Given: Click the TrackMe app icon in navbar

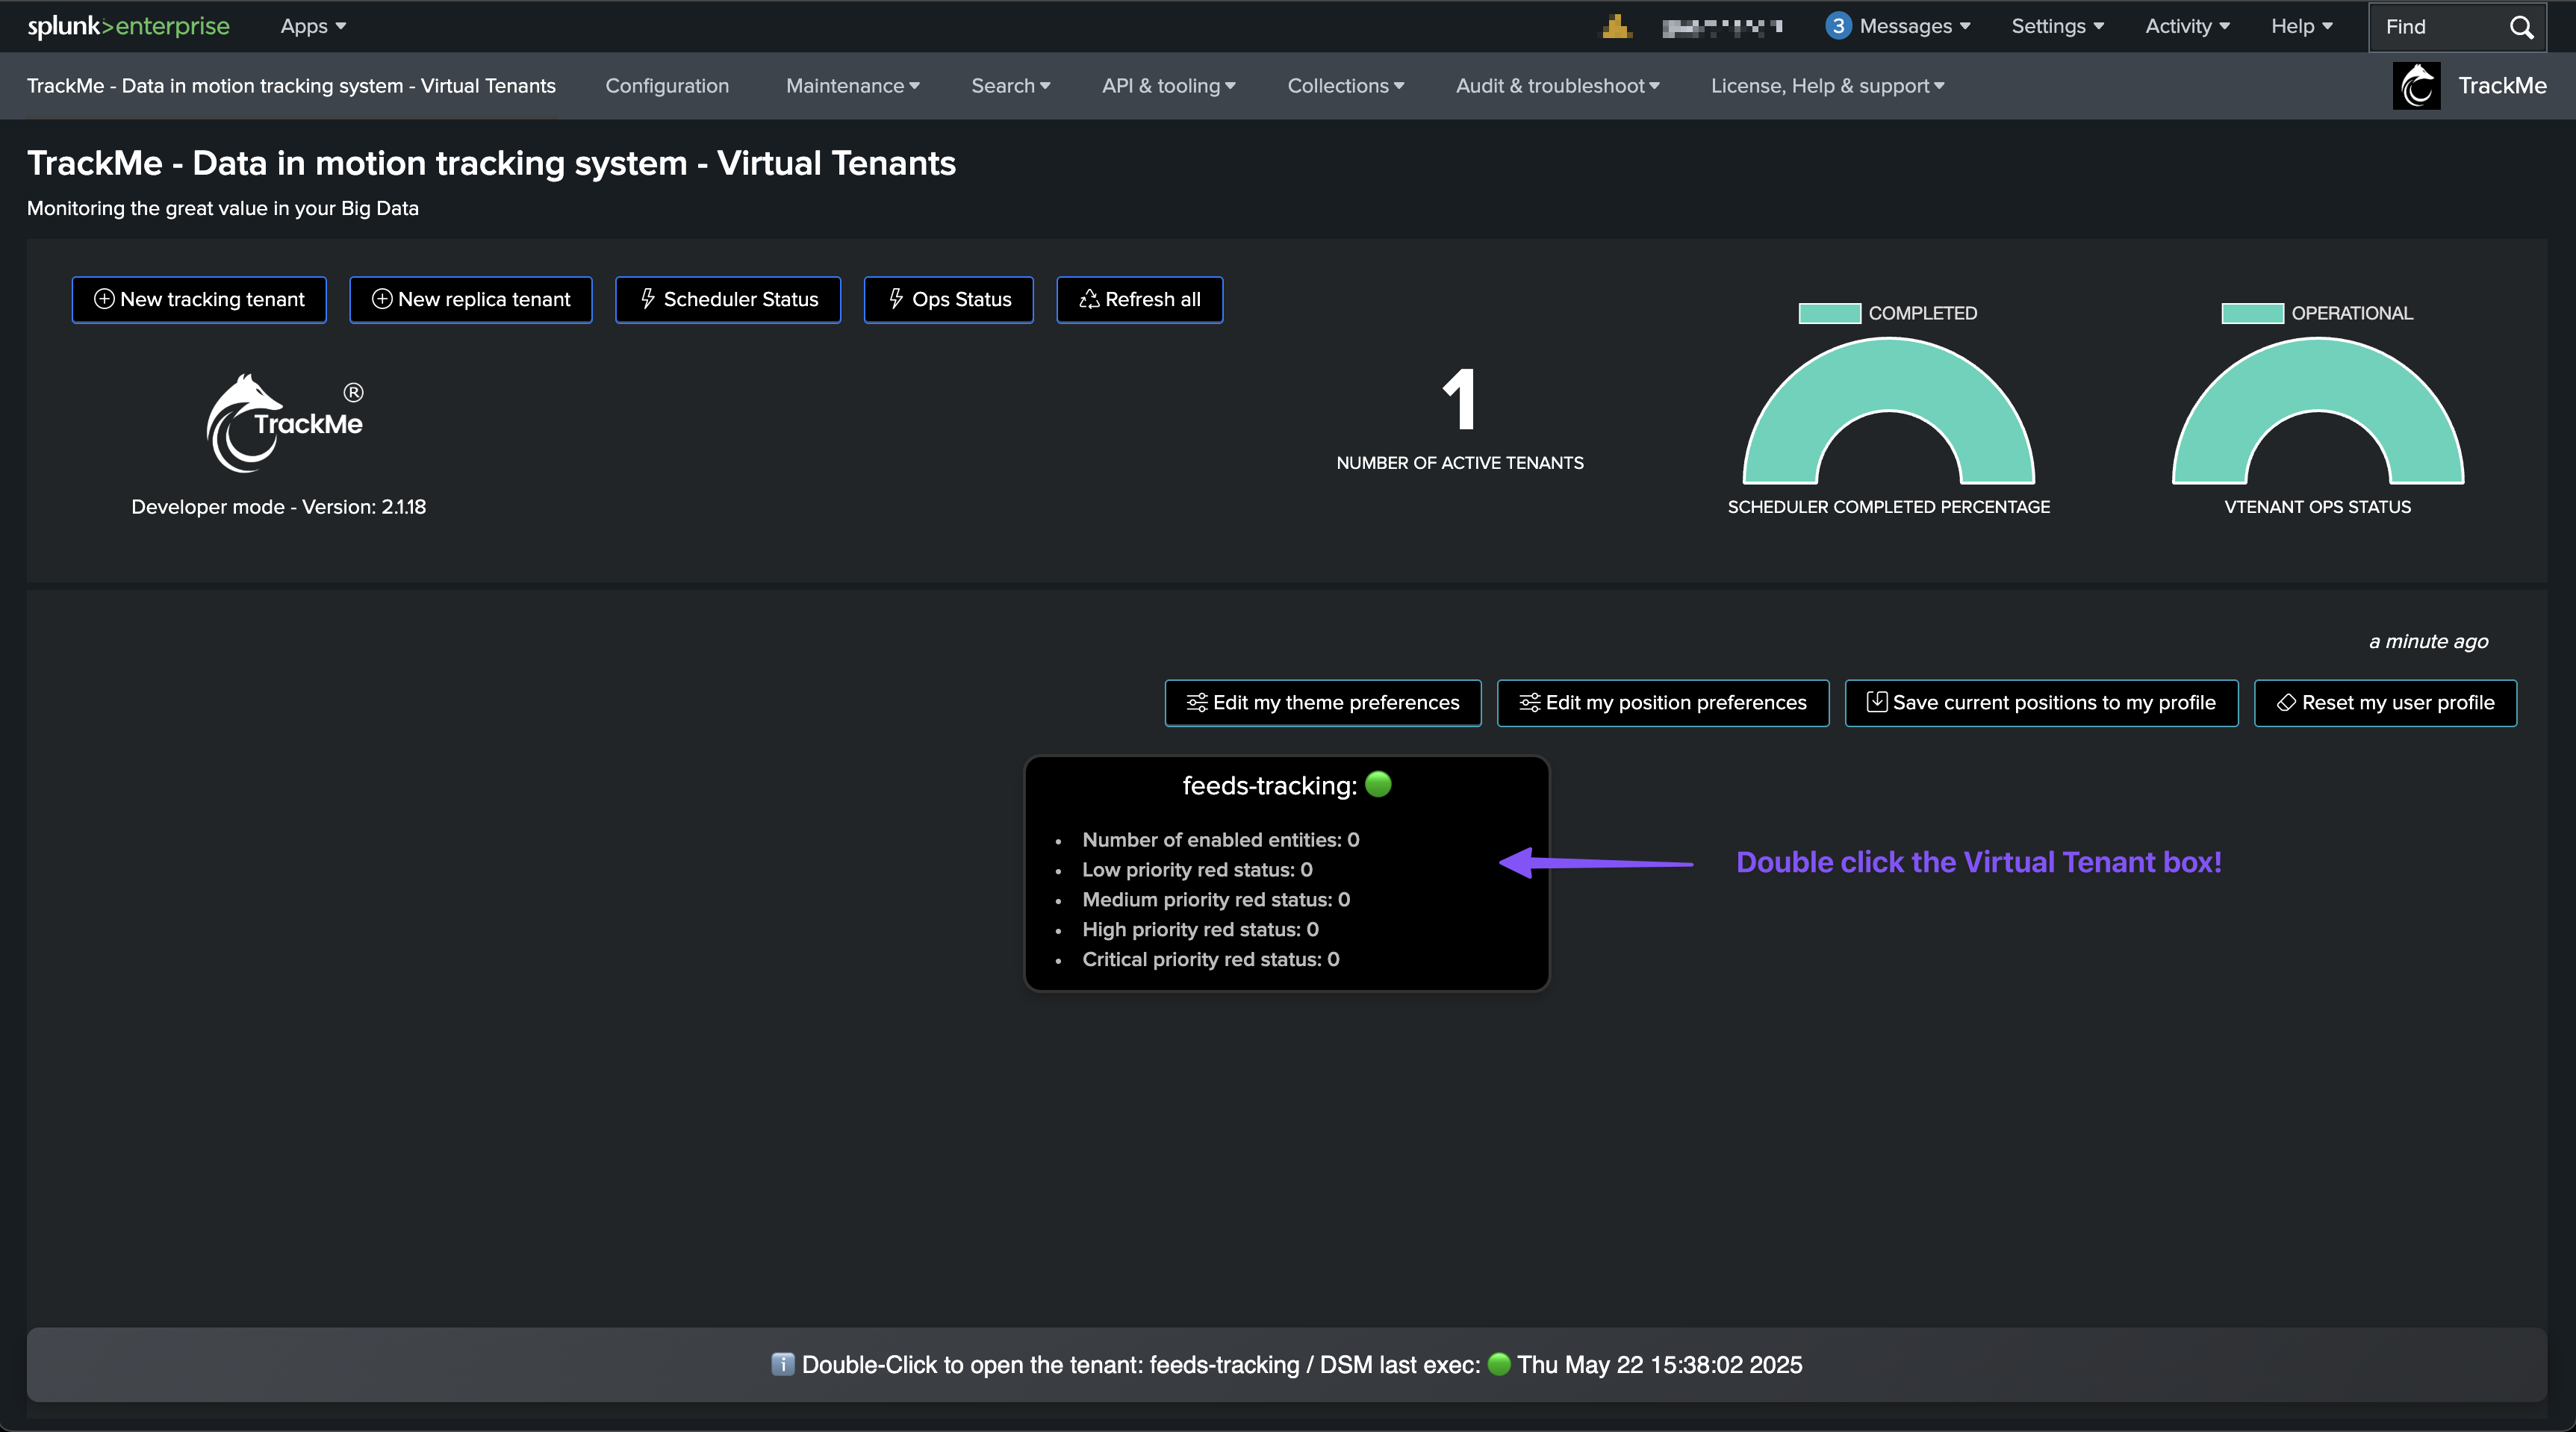Looking at the screenshot, I should click(2416, 86).
